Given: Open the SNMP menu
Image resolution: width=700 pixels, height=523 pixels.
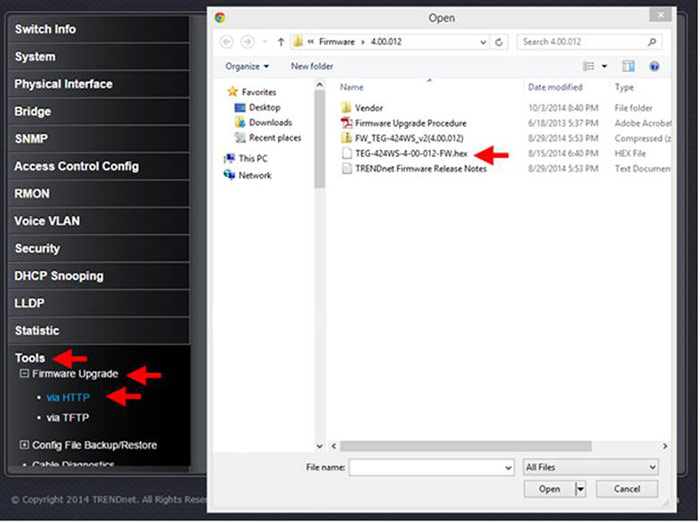Looking at the screenshot, I should point(99,139).
